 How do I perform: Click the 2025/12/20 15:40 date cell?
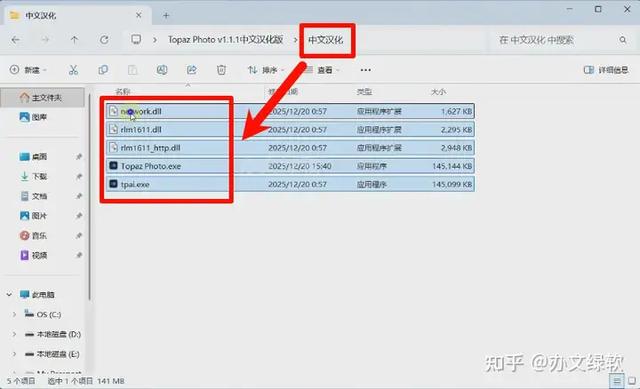pos(300,166)
